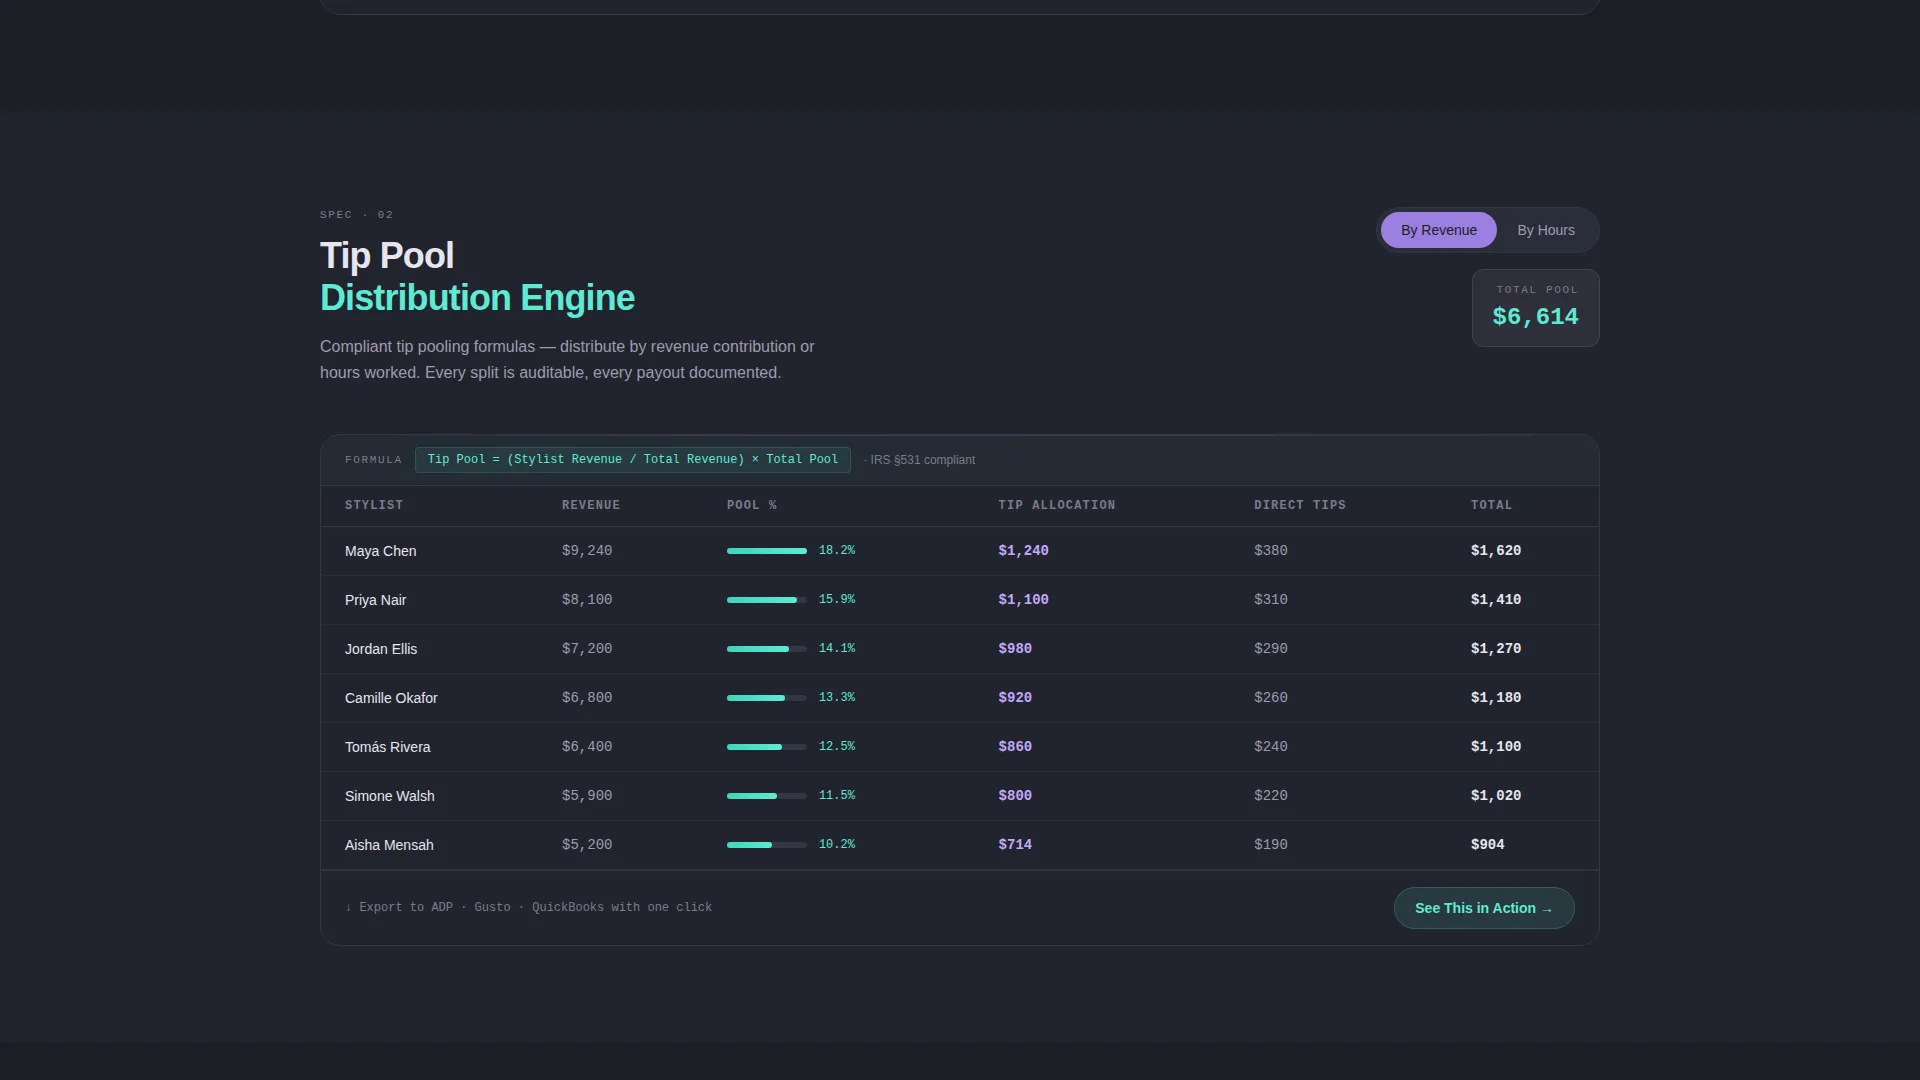Viewport: 1920px width, 1080px height.
Task: Click the $860 tip allocation
Action: click(x=1015, y=747)
